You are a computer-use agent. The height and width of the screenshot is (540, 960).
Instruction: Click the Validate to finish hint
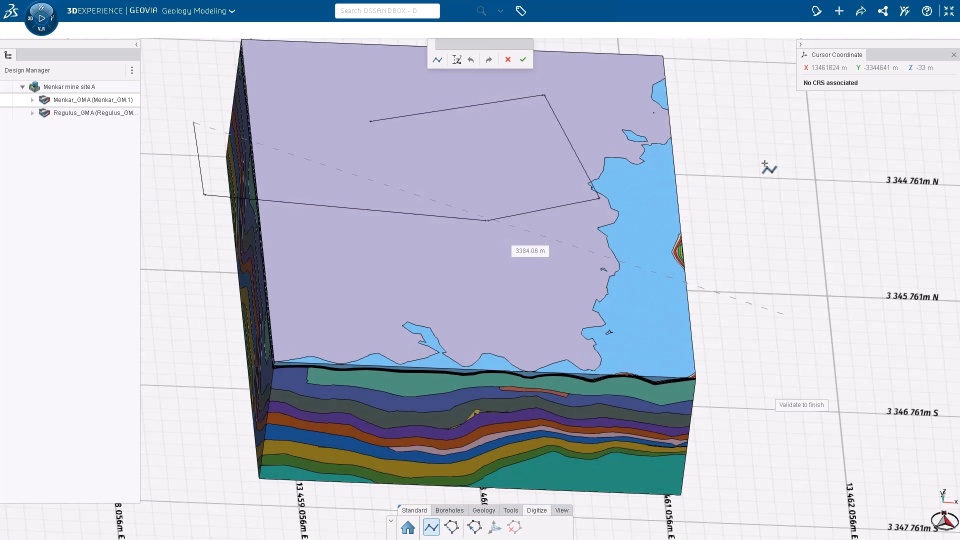click(802, 405)
